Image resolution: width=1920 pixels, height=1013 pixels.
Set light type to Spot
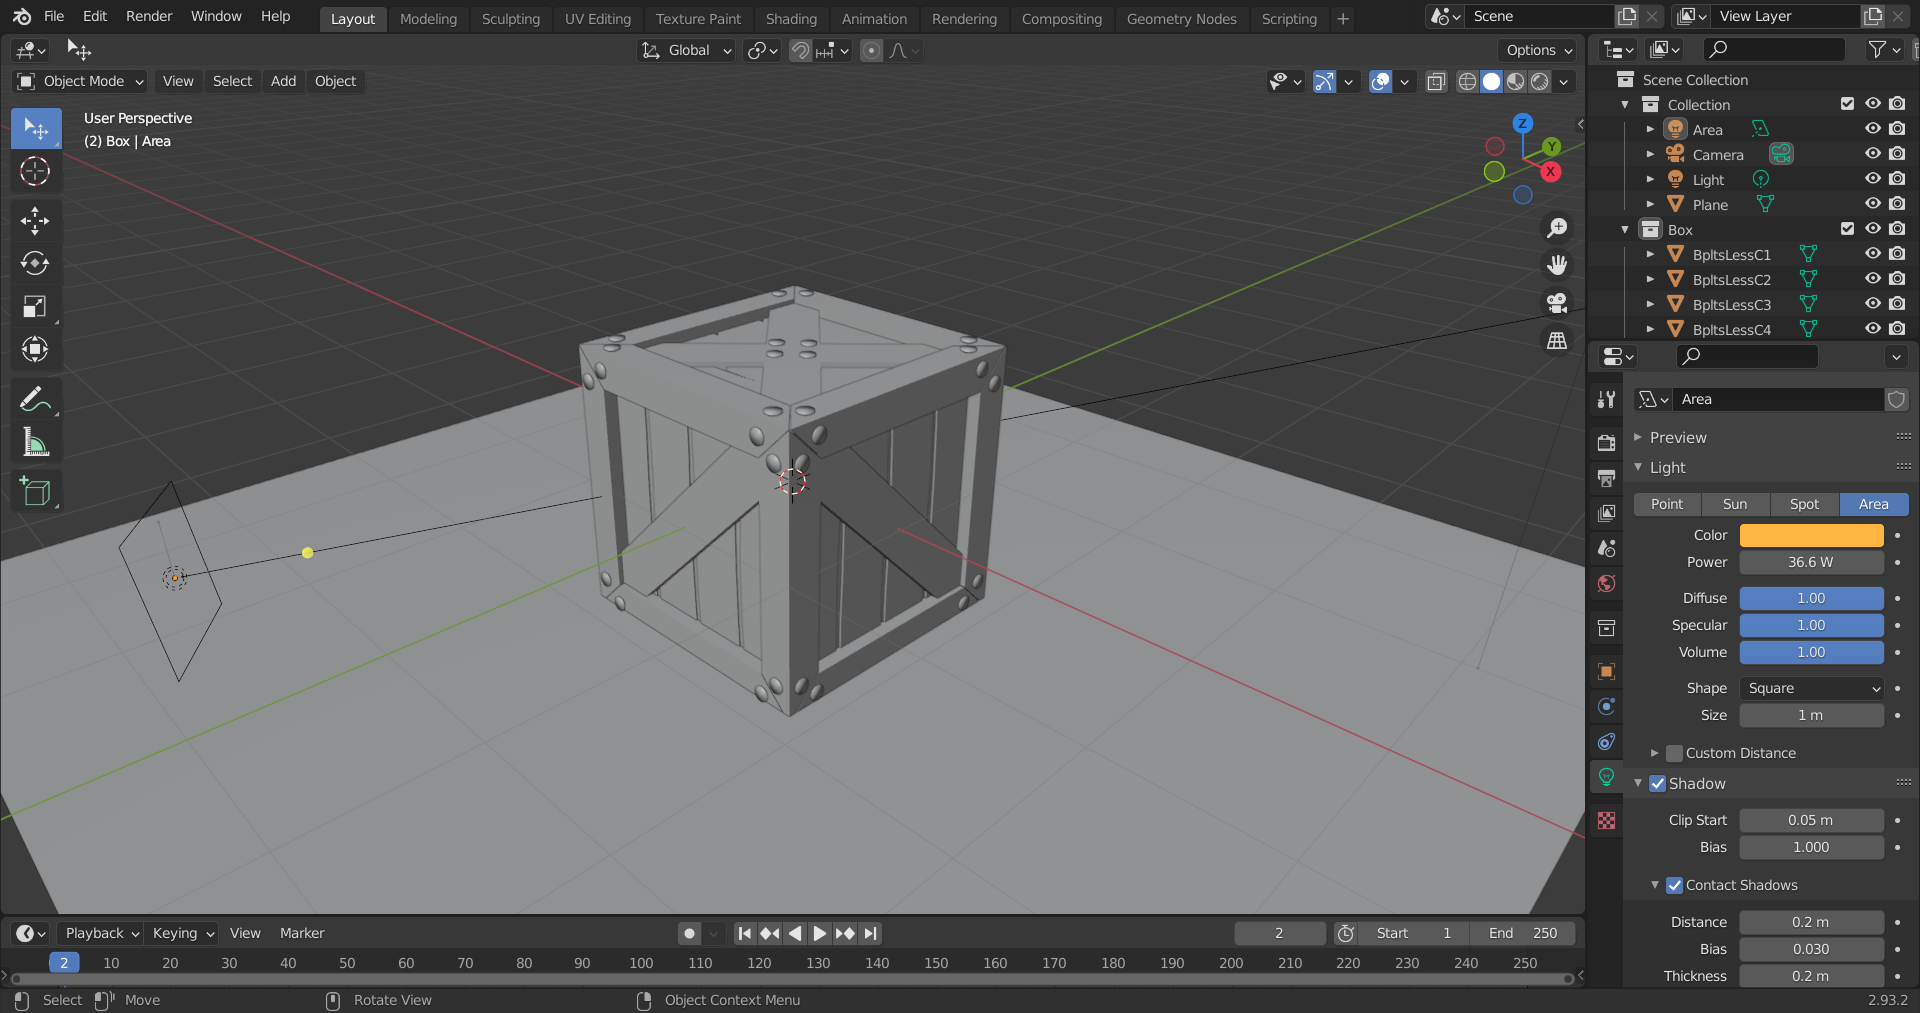[x=1804, y=504]
